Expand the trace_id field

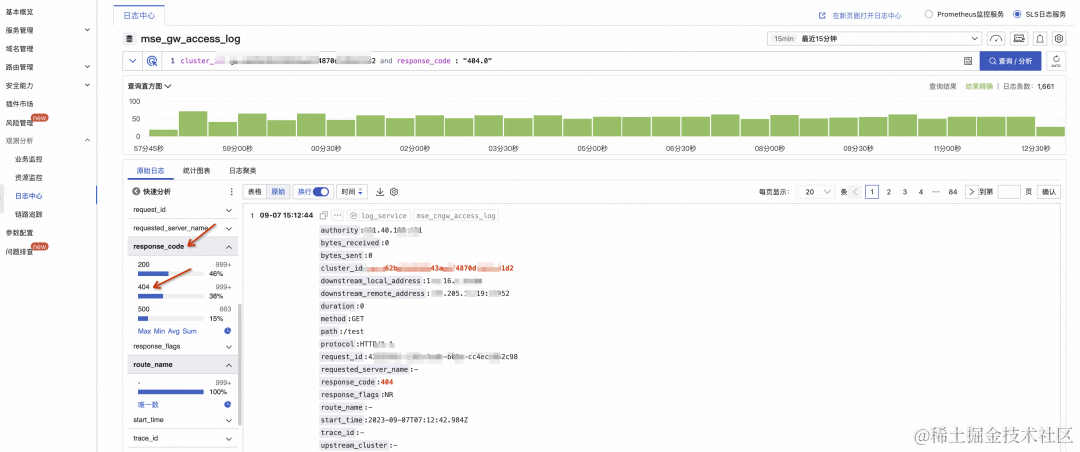[x=229, y=438]
